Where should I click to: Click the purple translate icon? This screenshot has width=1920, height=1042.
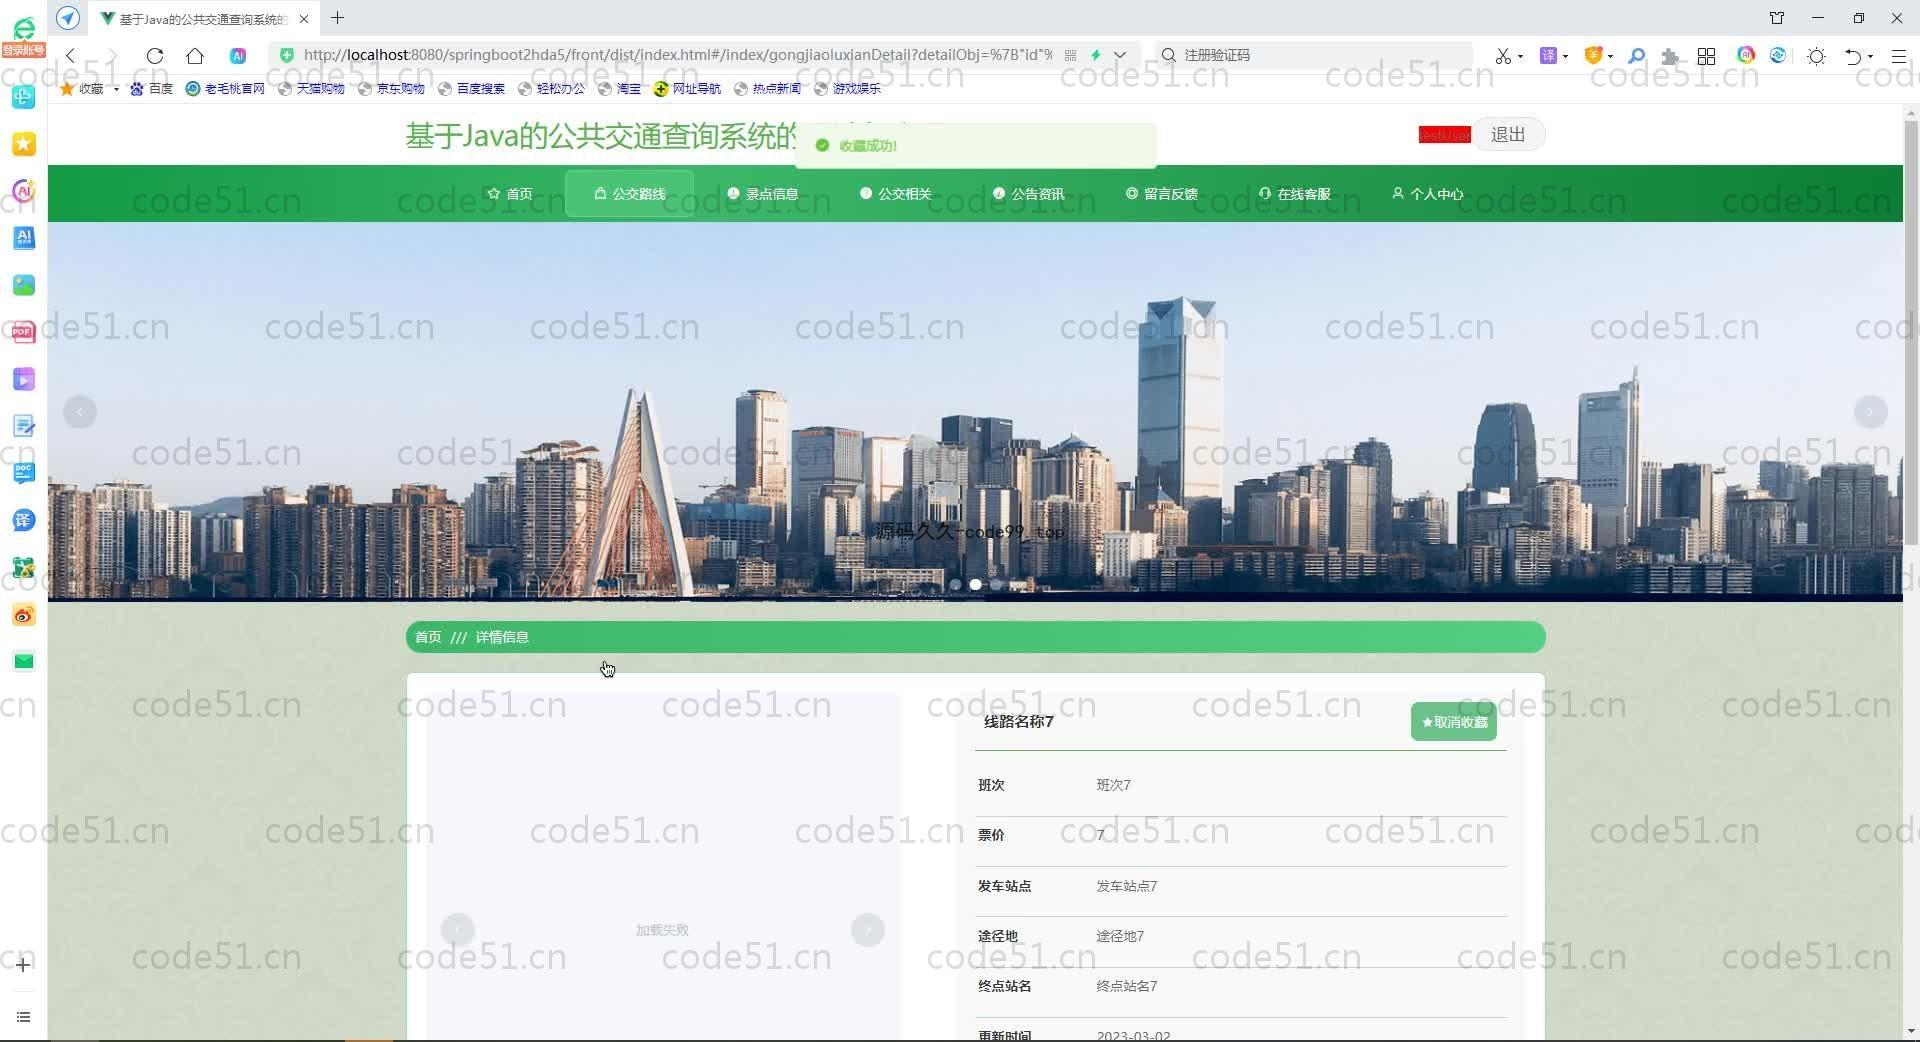(1548, 56)
